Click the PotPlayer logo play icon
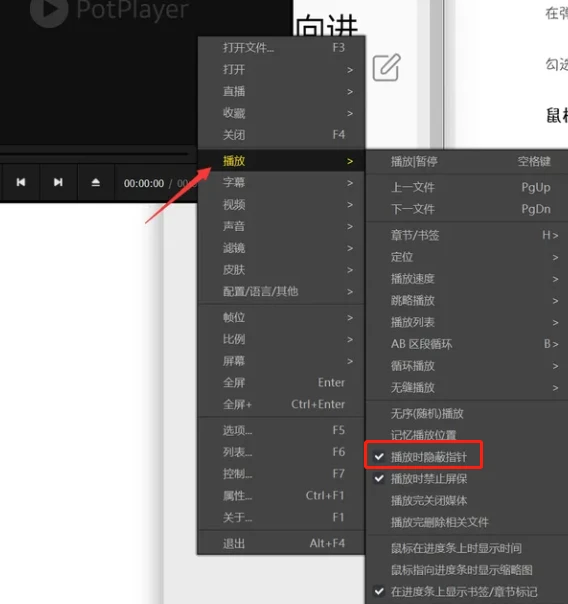The height and width of the screenshot is (604, 568). pos(49,10)
